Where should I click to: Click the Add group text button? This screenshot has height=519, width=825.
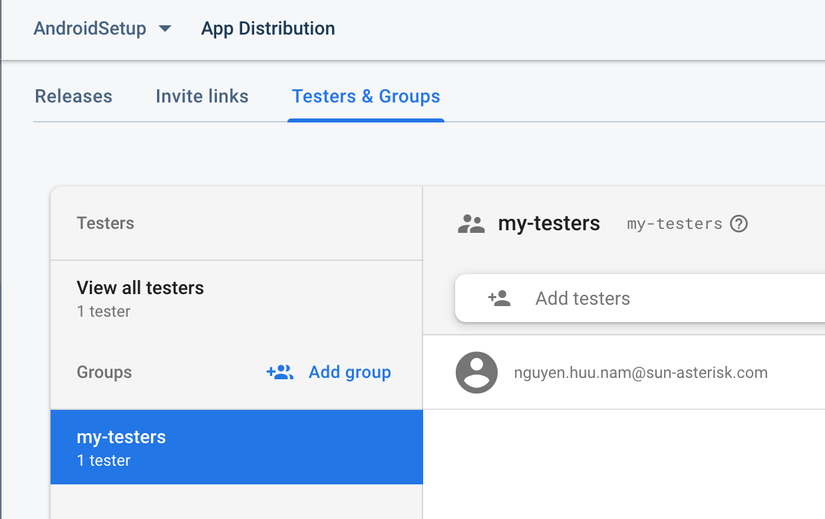pyautogui.click(x=349, y=372)
